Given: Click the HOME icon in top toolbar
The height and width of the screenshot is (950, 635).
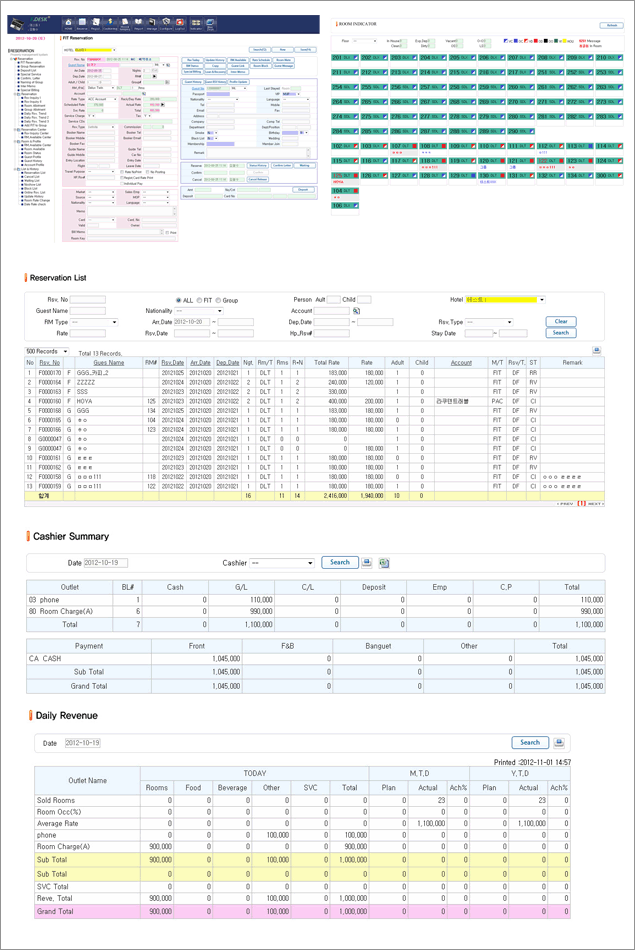Looking at the screenshot, I should click(x=68, y=21).
